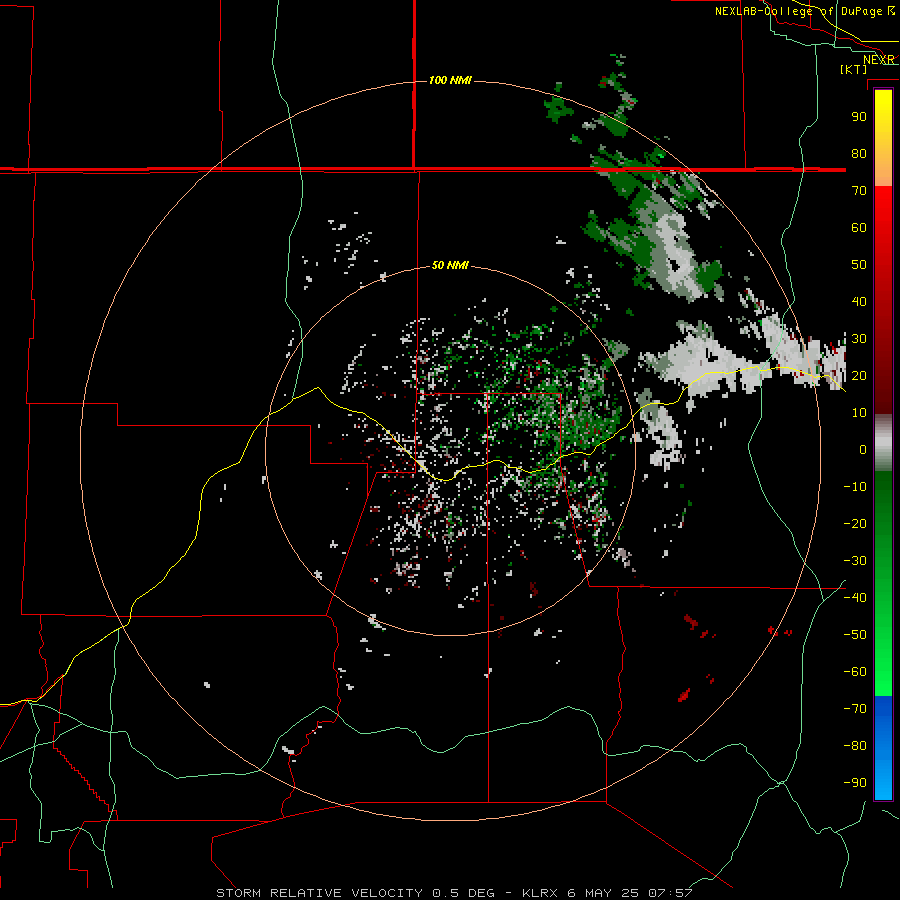Image resolution: width=900 pixels, height=900 pixels.
Task: Click the 90 value on the velocity scale
Action: [x=859, y=117]
